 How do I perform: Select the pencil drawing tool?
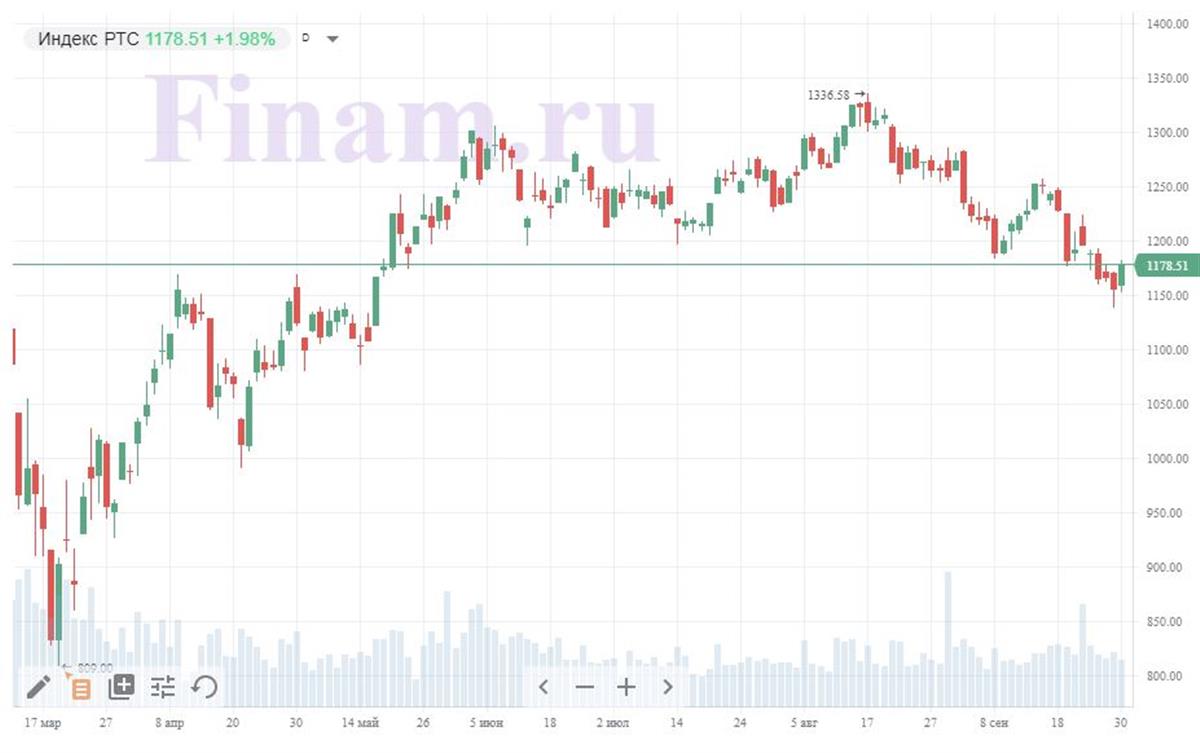point(38,687)
